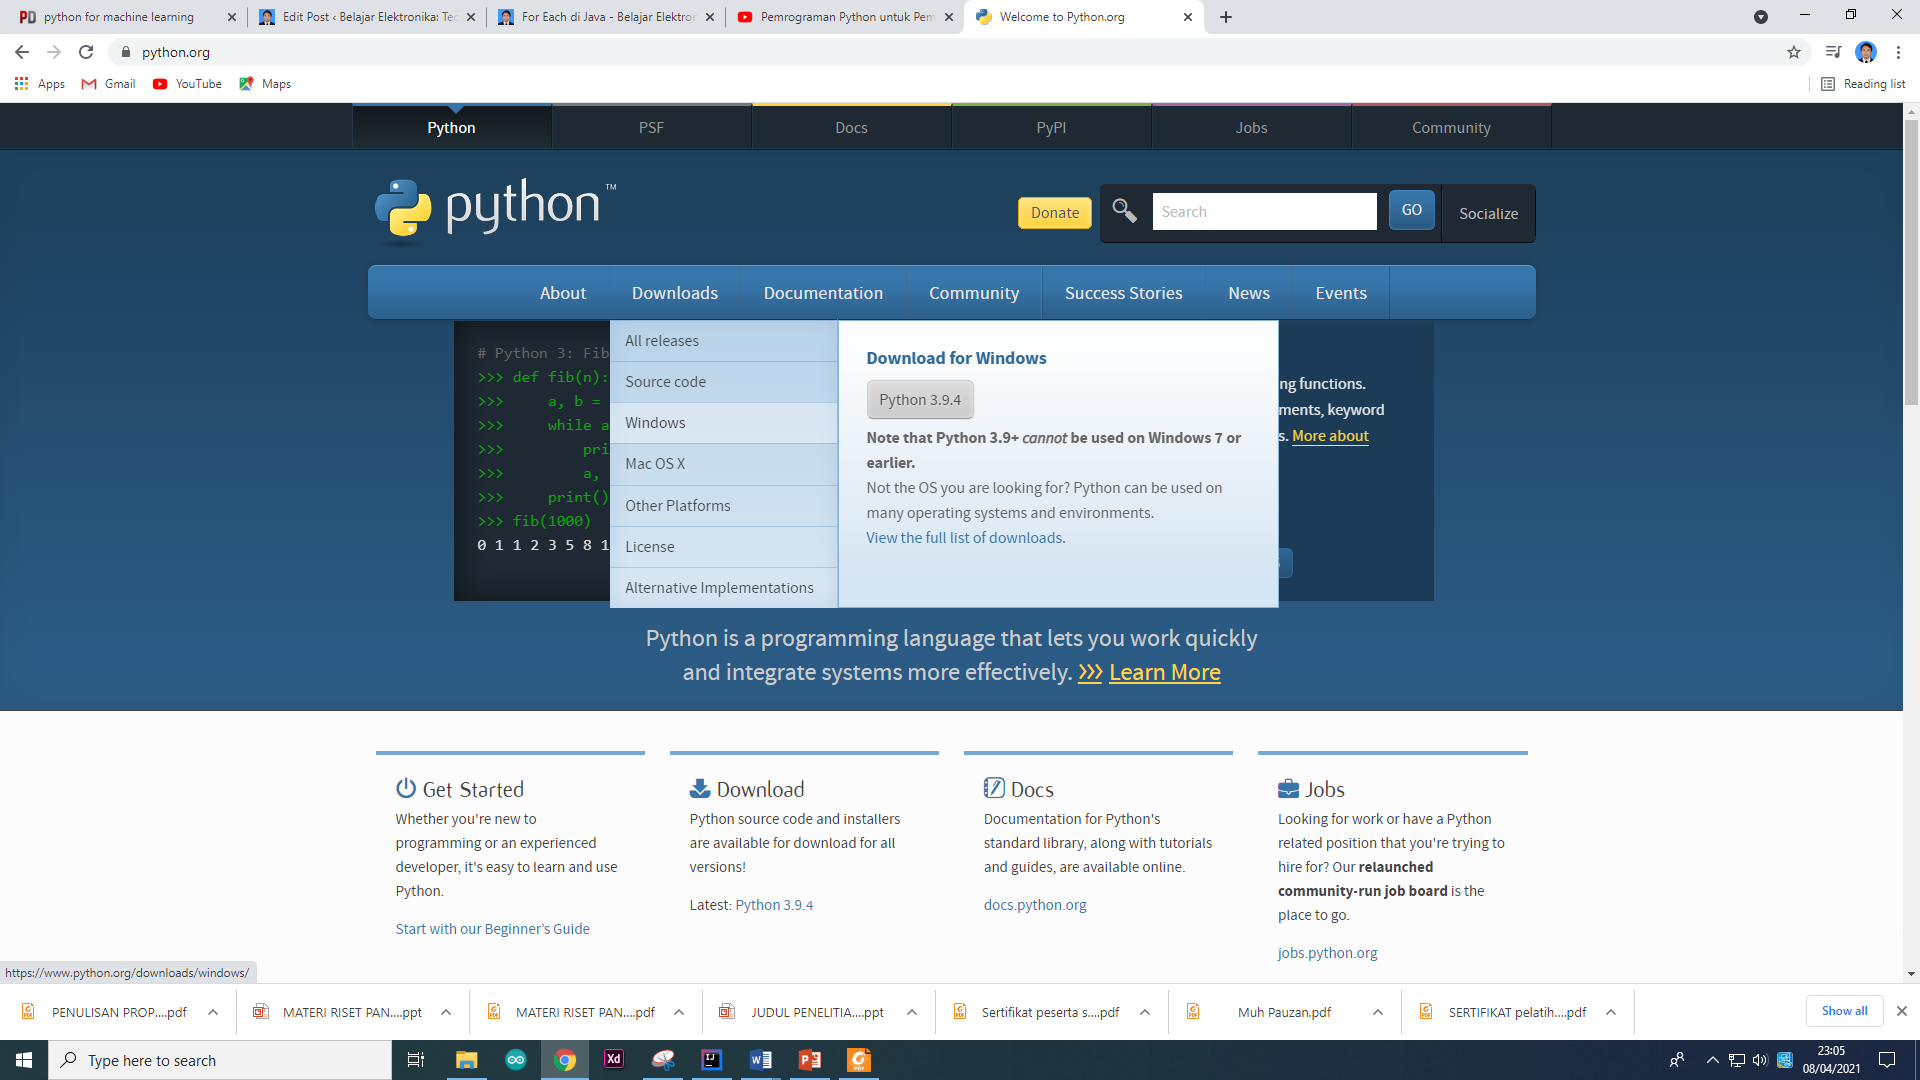Open File Explorer from the taskbar
1920x1080 pixels.
466,1060
